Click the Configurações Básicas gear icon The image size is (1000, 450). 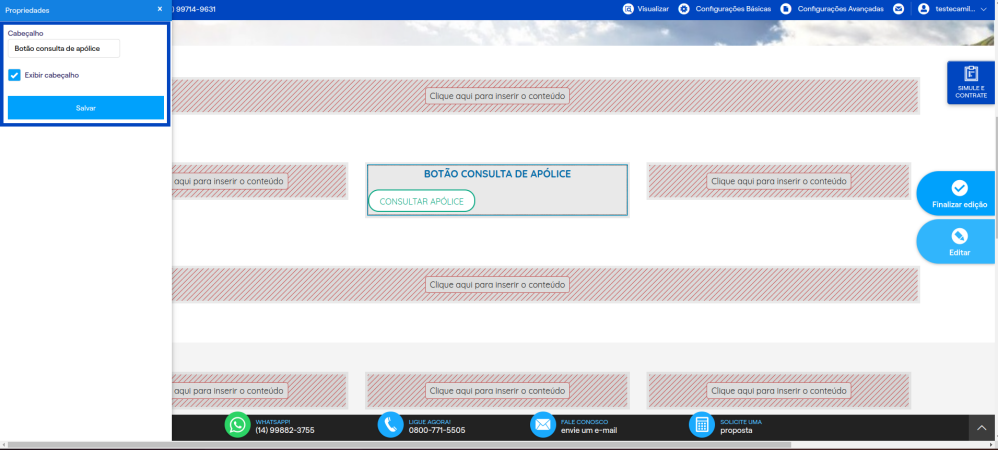(x=684, y=9)
